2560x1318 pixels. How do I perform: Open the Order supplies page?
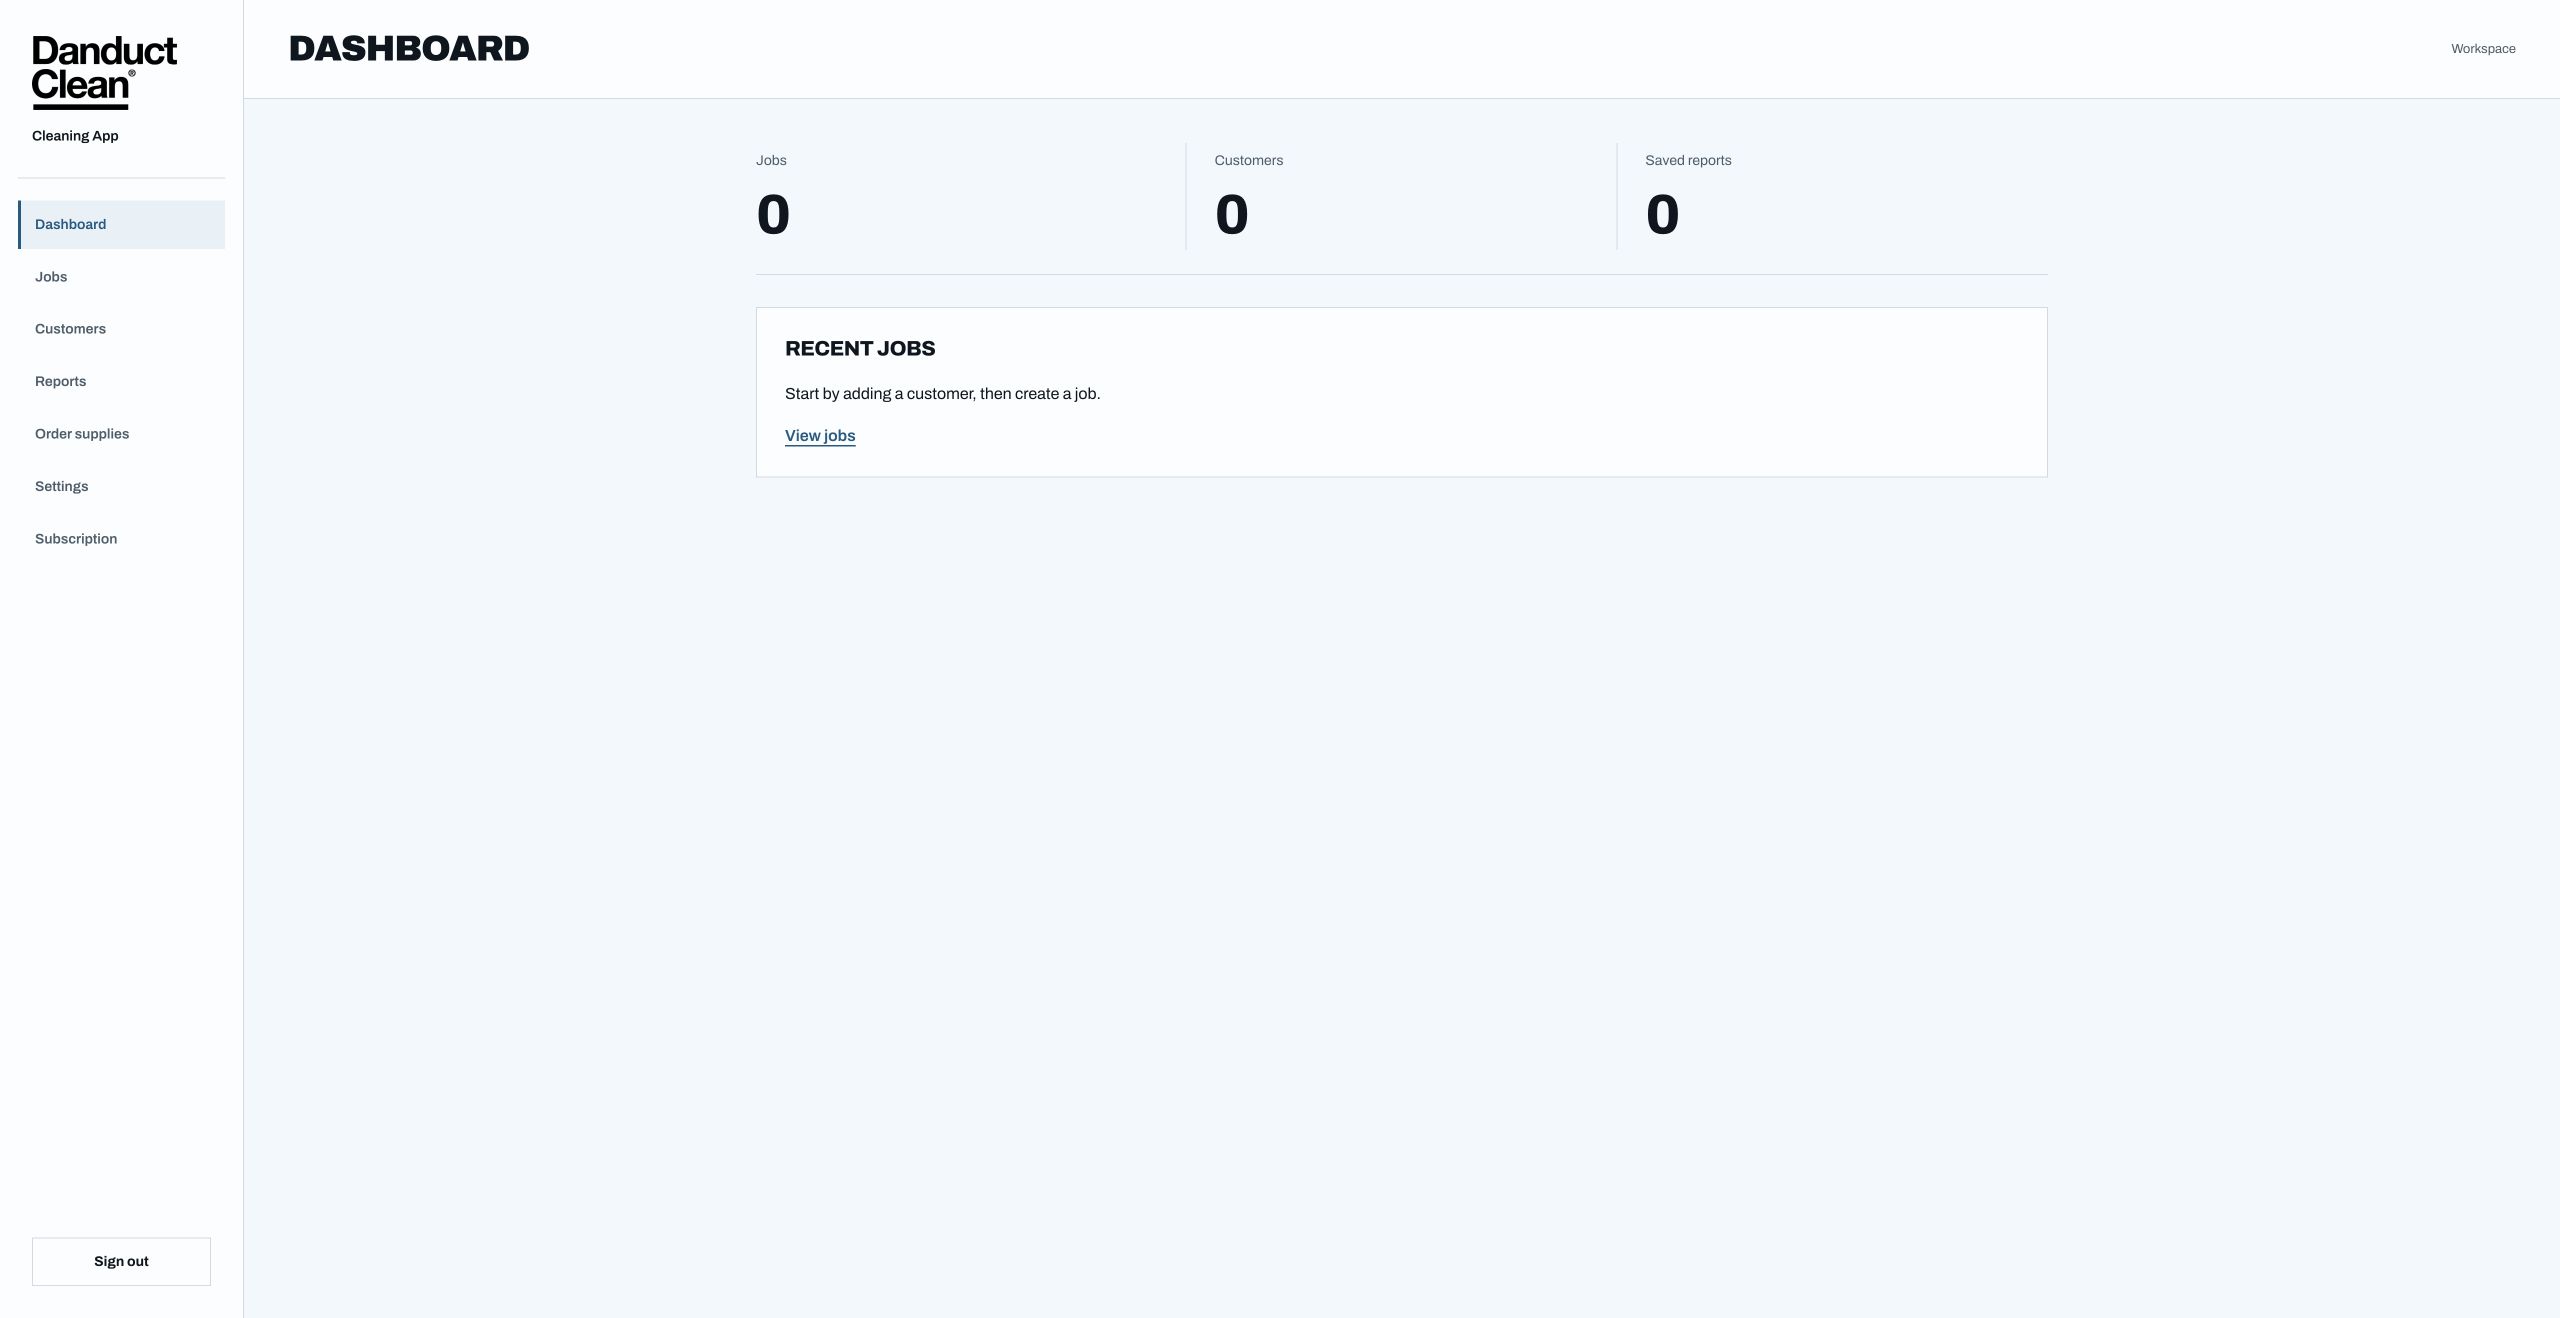pos(121,434)
